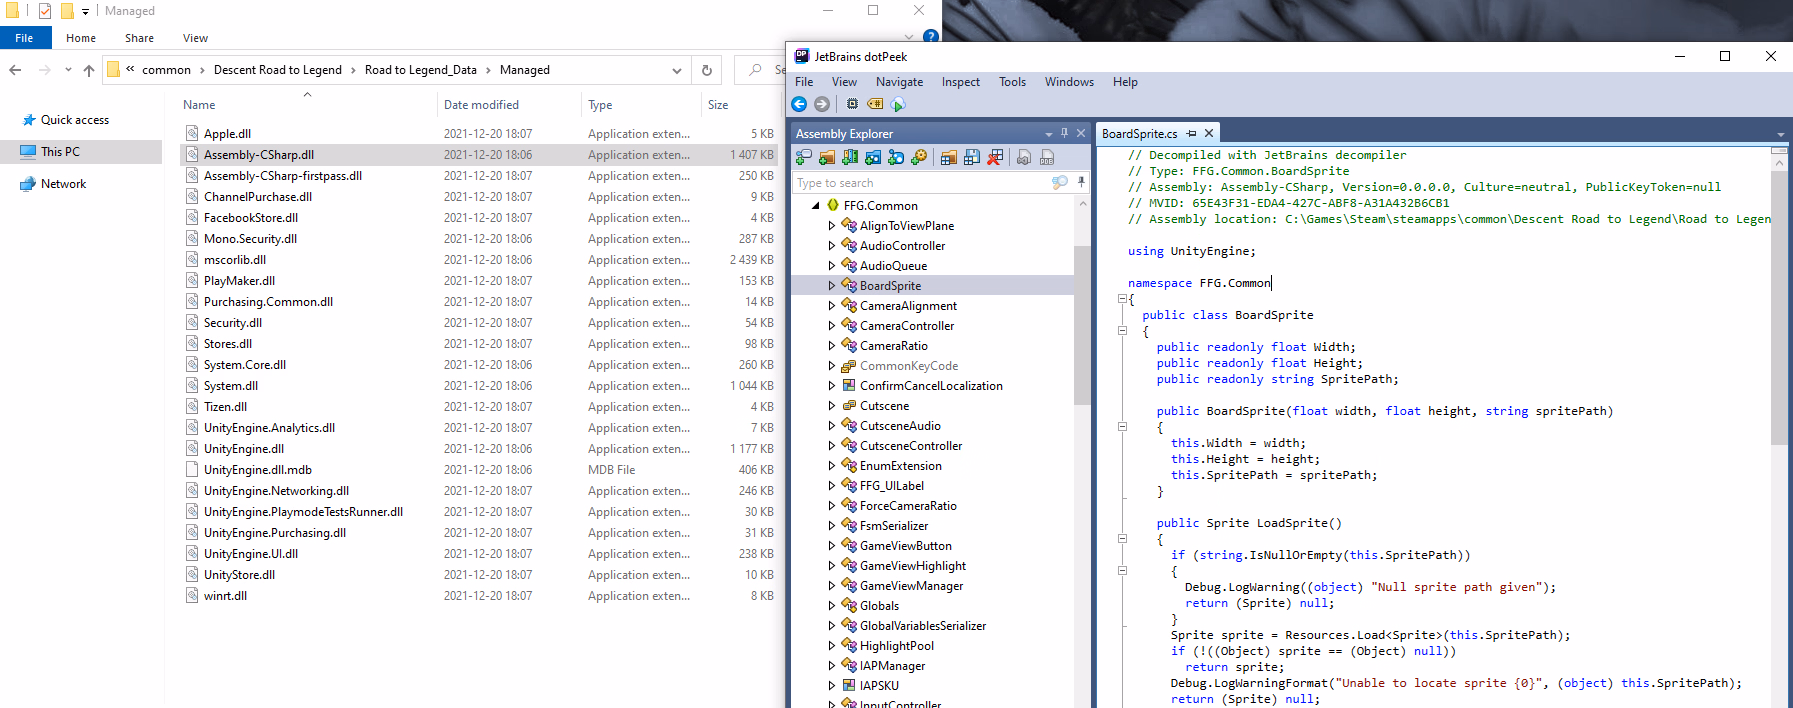The width and height of the screenshot is (1793, 708).
Task: Collapse the BoardSprite class code block
Action: tap(1122, 330)
